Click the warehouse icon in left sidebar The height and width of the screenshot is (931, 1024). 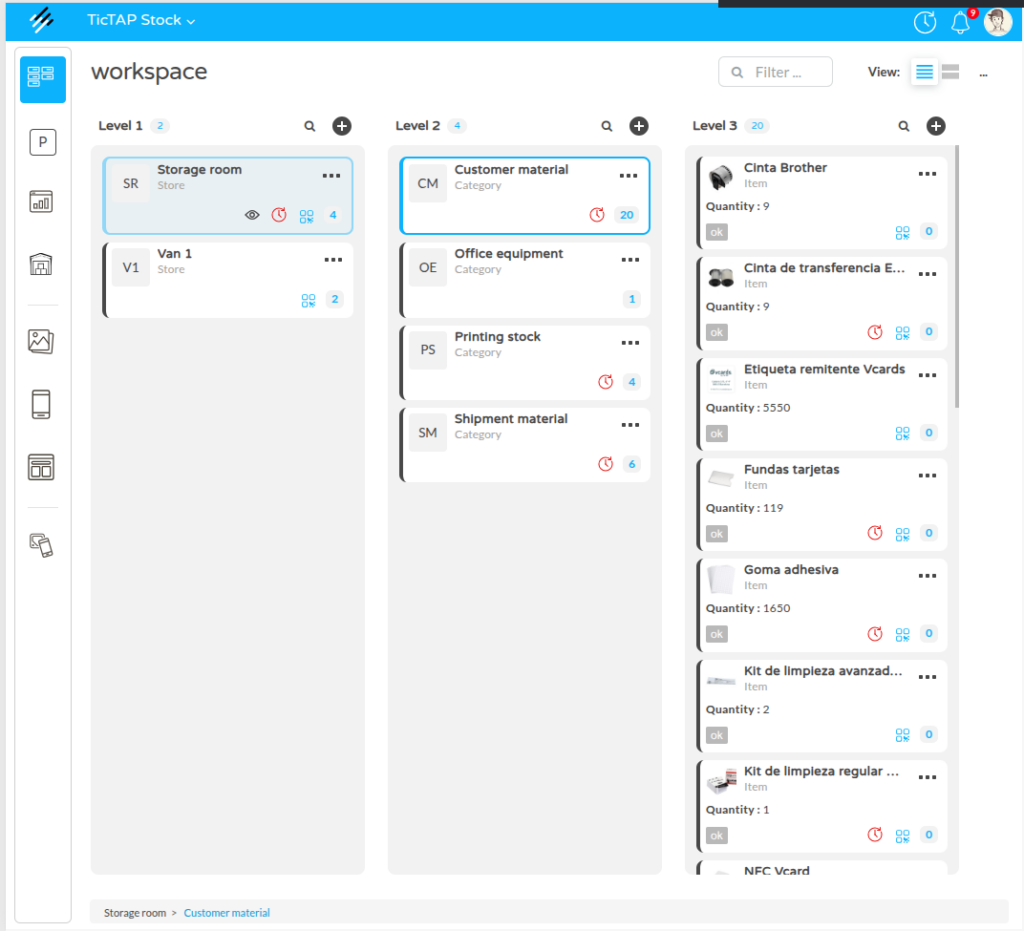pos(42,264)
